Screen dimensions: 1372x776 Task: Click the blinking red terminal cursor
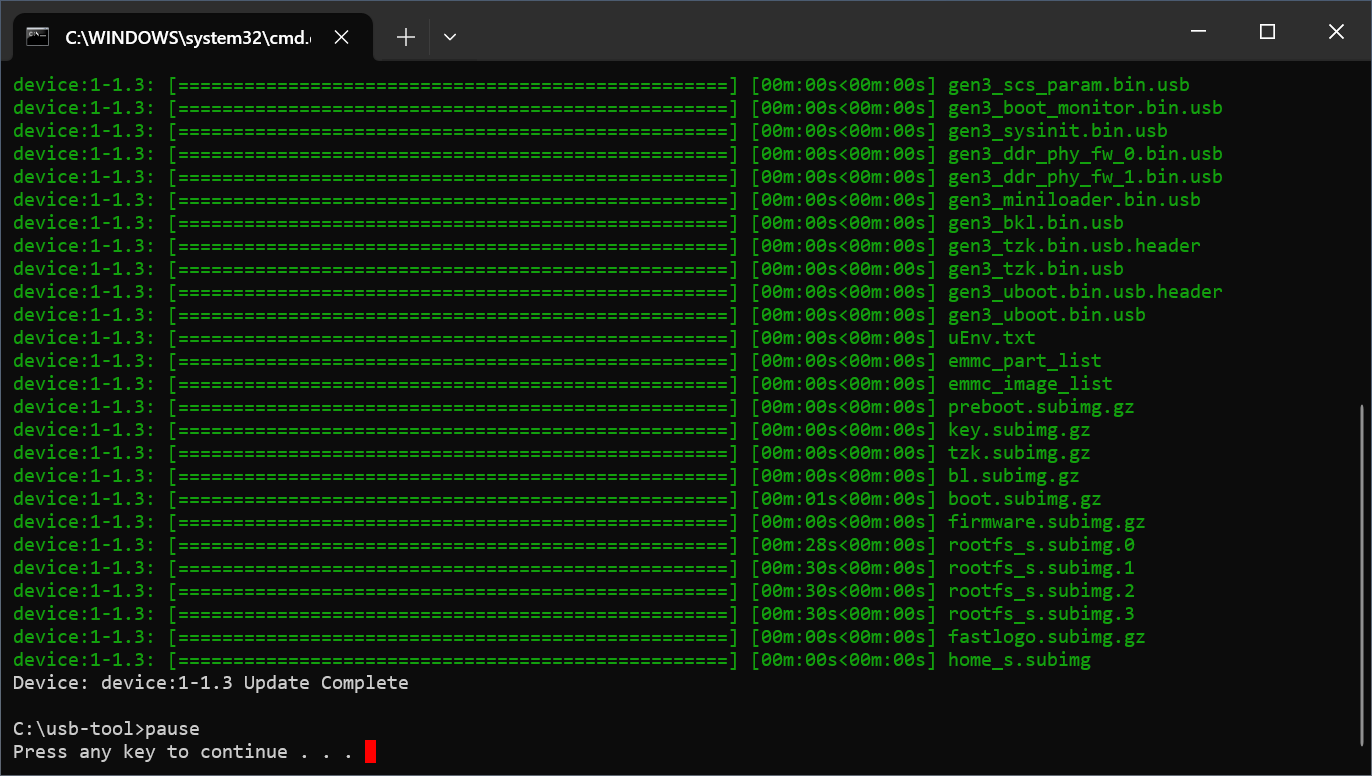point(368,751)
